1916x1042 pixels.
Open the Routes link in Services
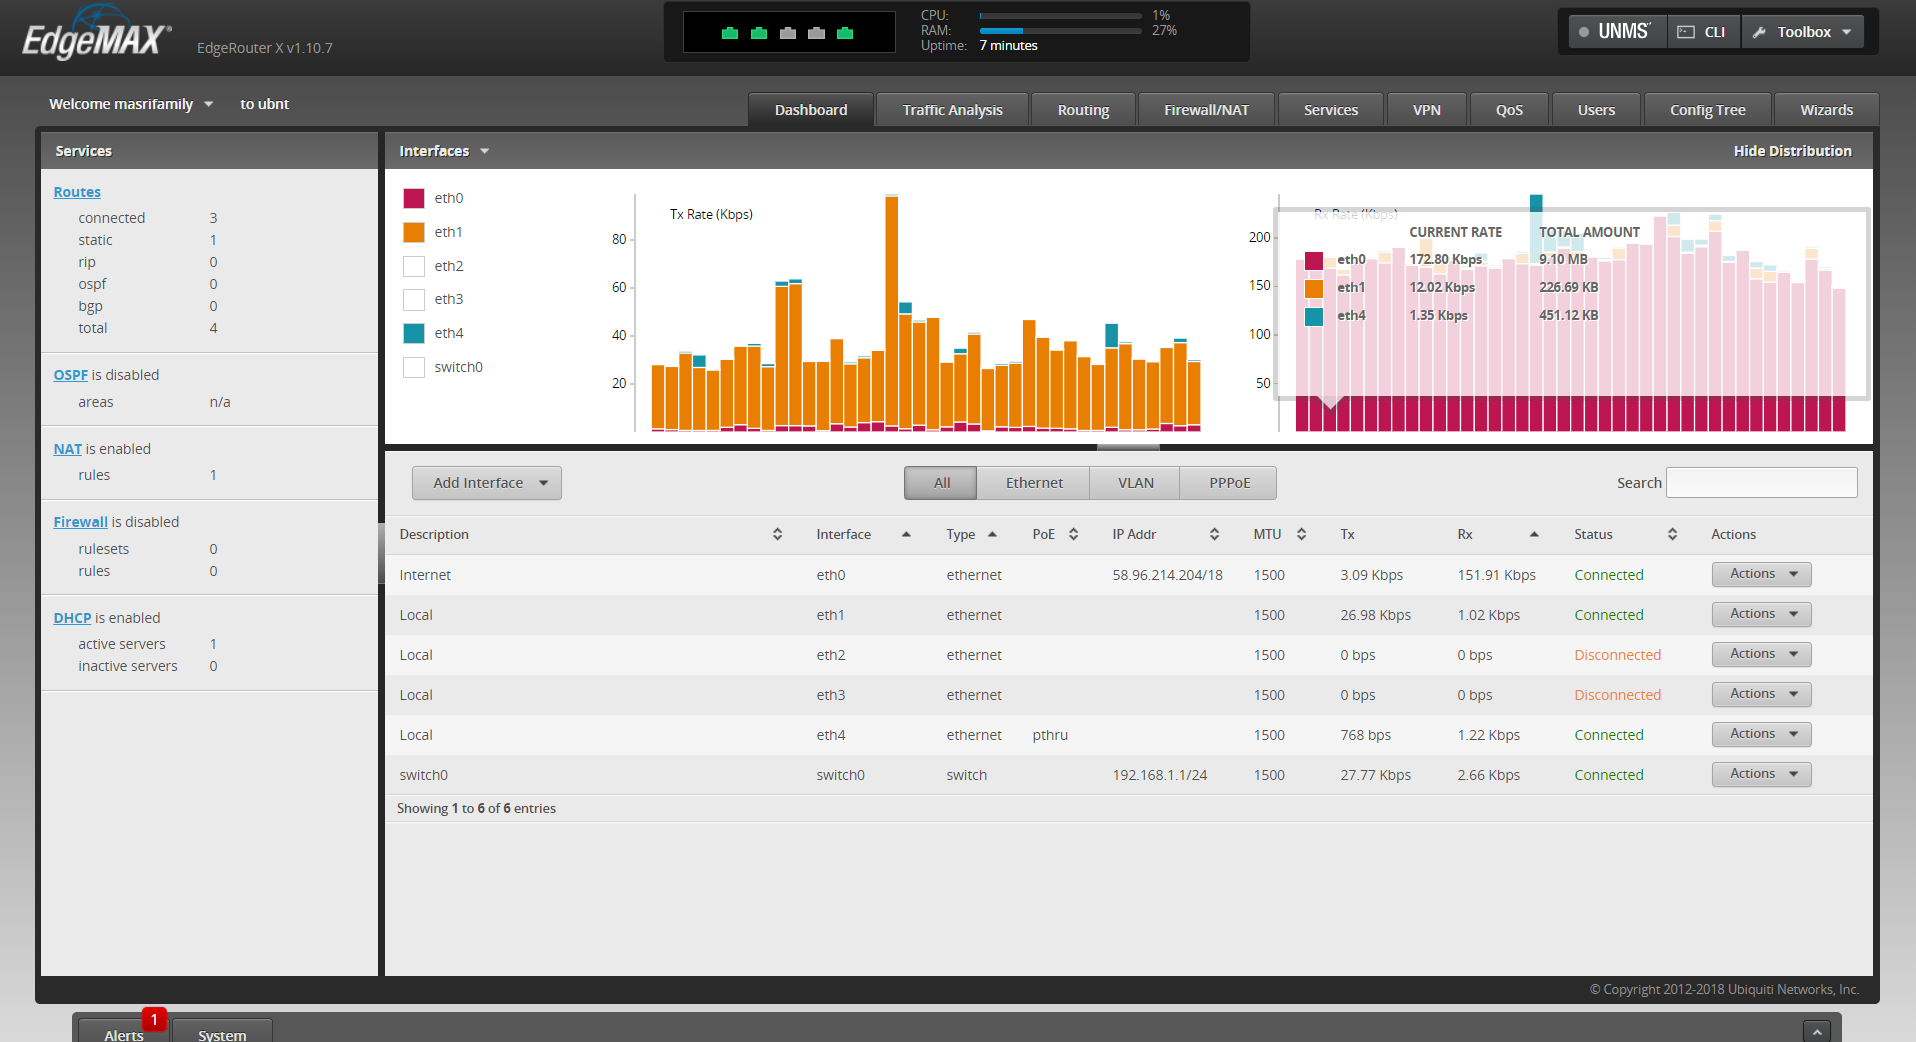[x=77, y=192]
